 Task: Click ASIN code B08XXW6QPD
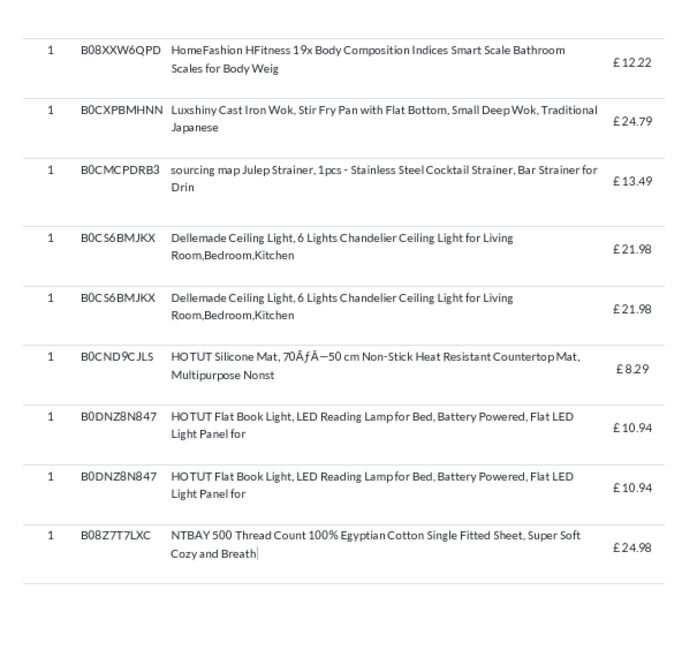(x=120, y=50)
